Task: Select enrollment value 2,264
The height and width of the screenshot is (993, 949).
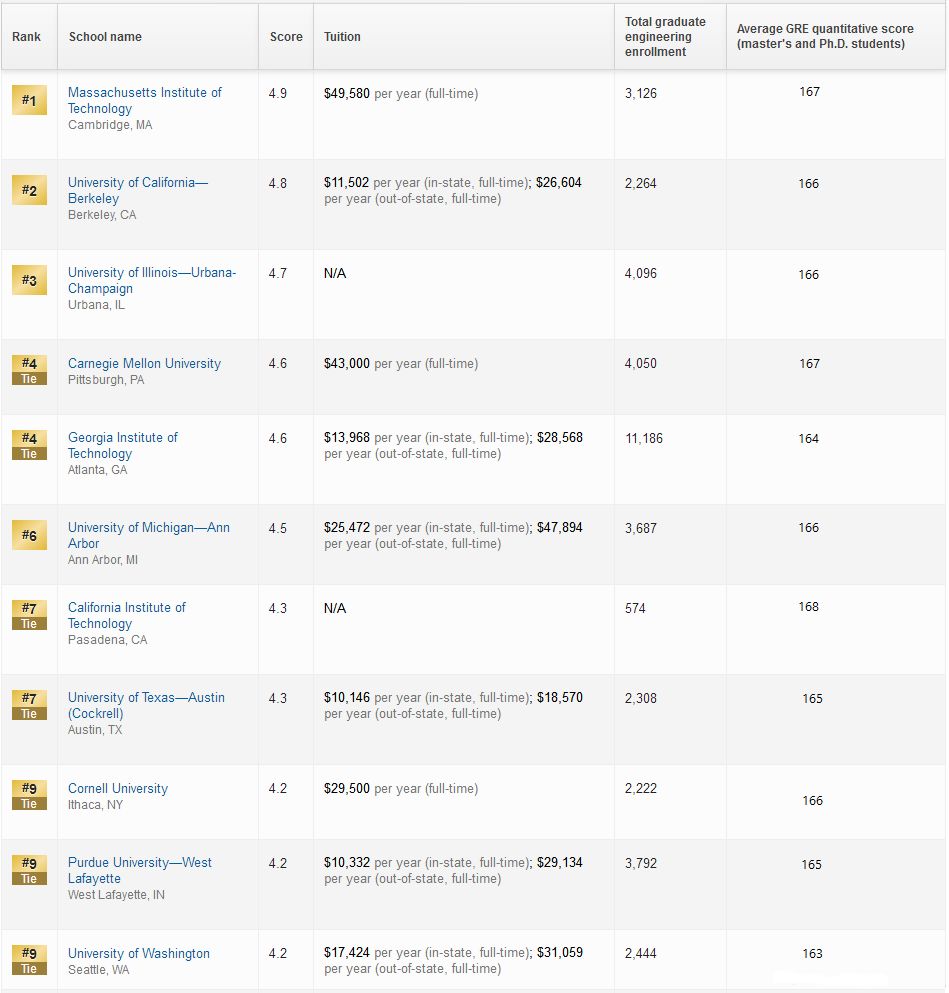Action: point(641,183)
